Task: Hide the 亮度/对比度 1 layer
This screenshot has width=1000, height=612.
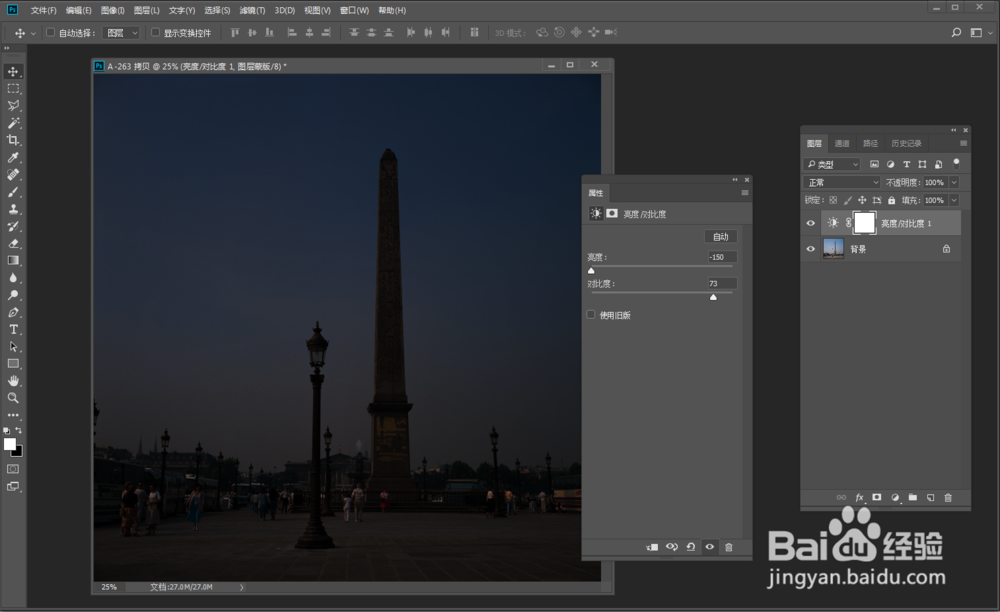Action: pos(811,223)
